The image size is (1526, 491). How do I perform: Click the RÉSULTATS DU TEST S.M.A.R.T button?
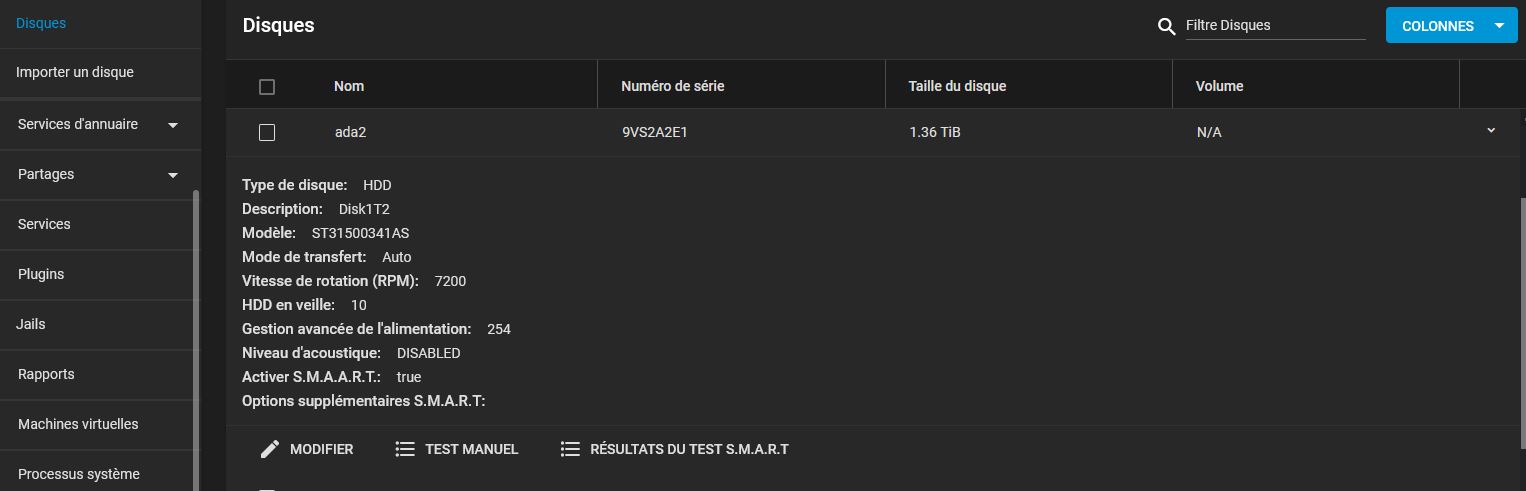pyautogui.click(x=675, y=449)
